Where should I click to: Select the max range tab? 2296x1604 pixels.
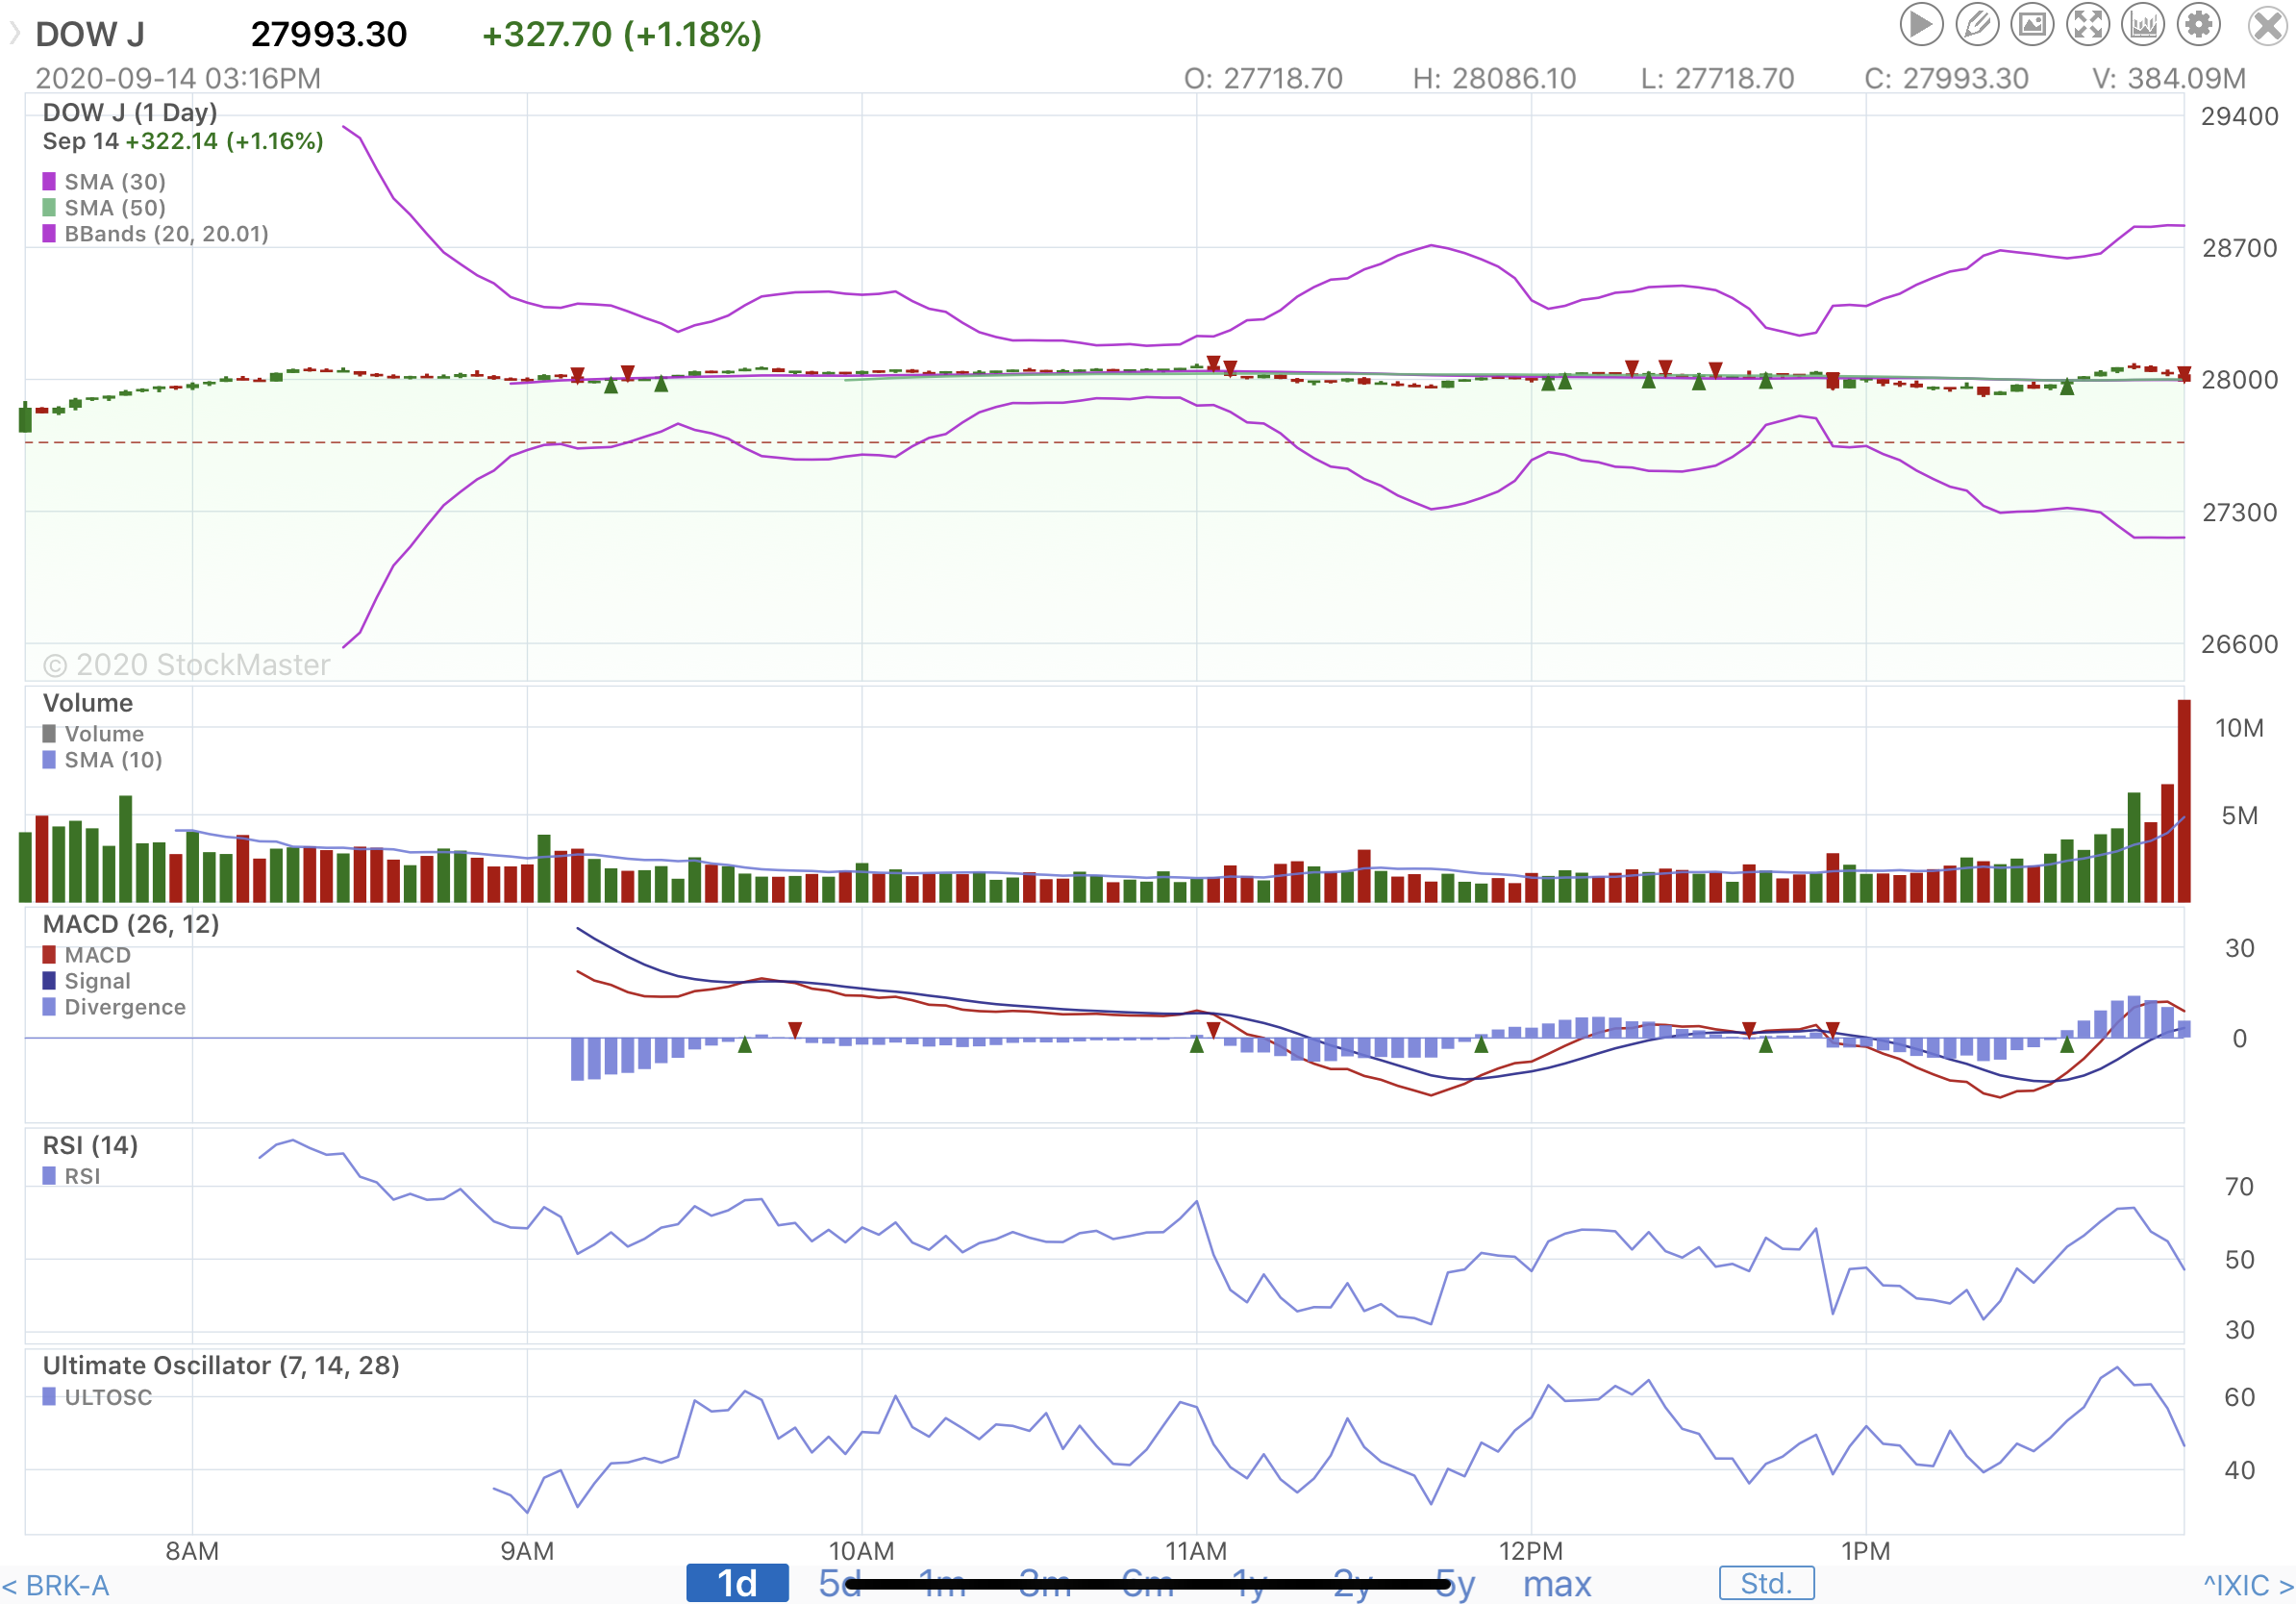pyautogui.click(x=1557, y=1583)
